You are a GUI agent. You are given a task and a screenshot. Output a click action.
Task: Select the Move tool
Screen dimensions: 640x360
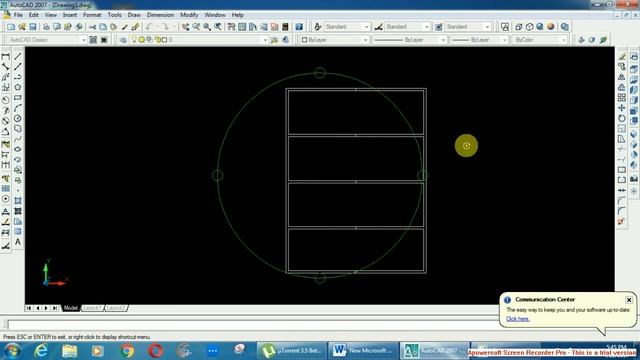622,108
